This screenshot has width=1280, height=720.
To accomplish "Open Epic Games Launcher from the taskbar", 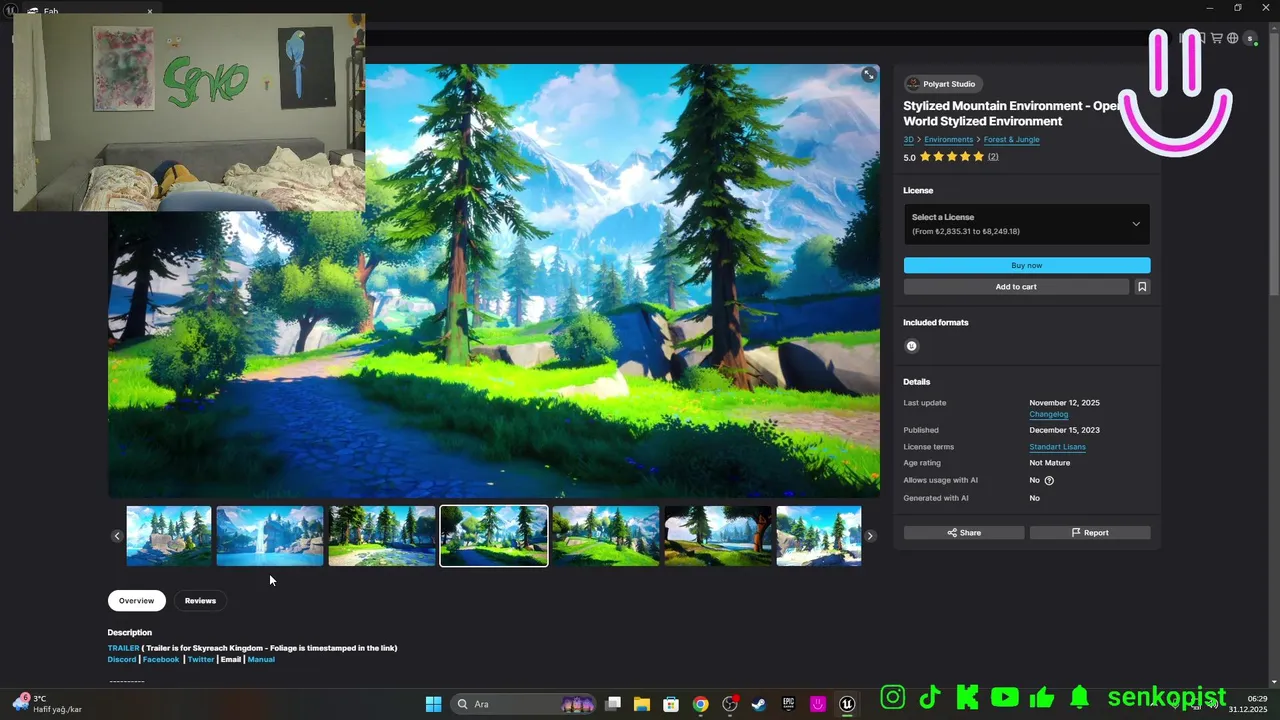I will (789, 704).
